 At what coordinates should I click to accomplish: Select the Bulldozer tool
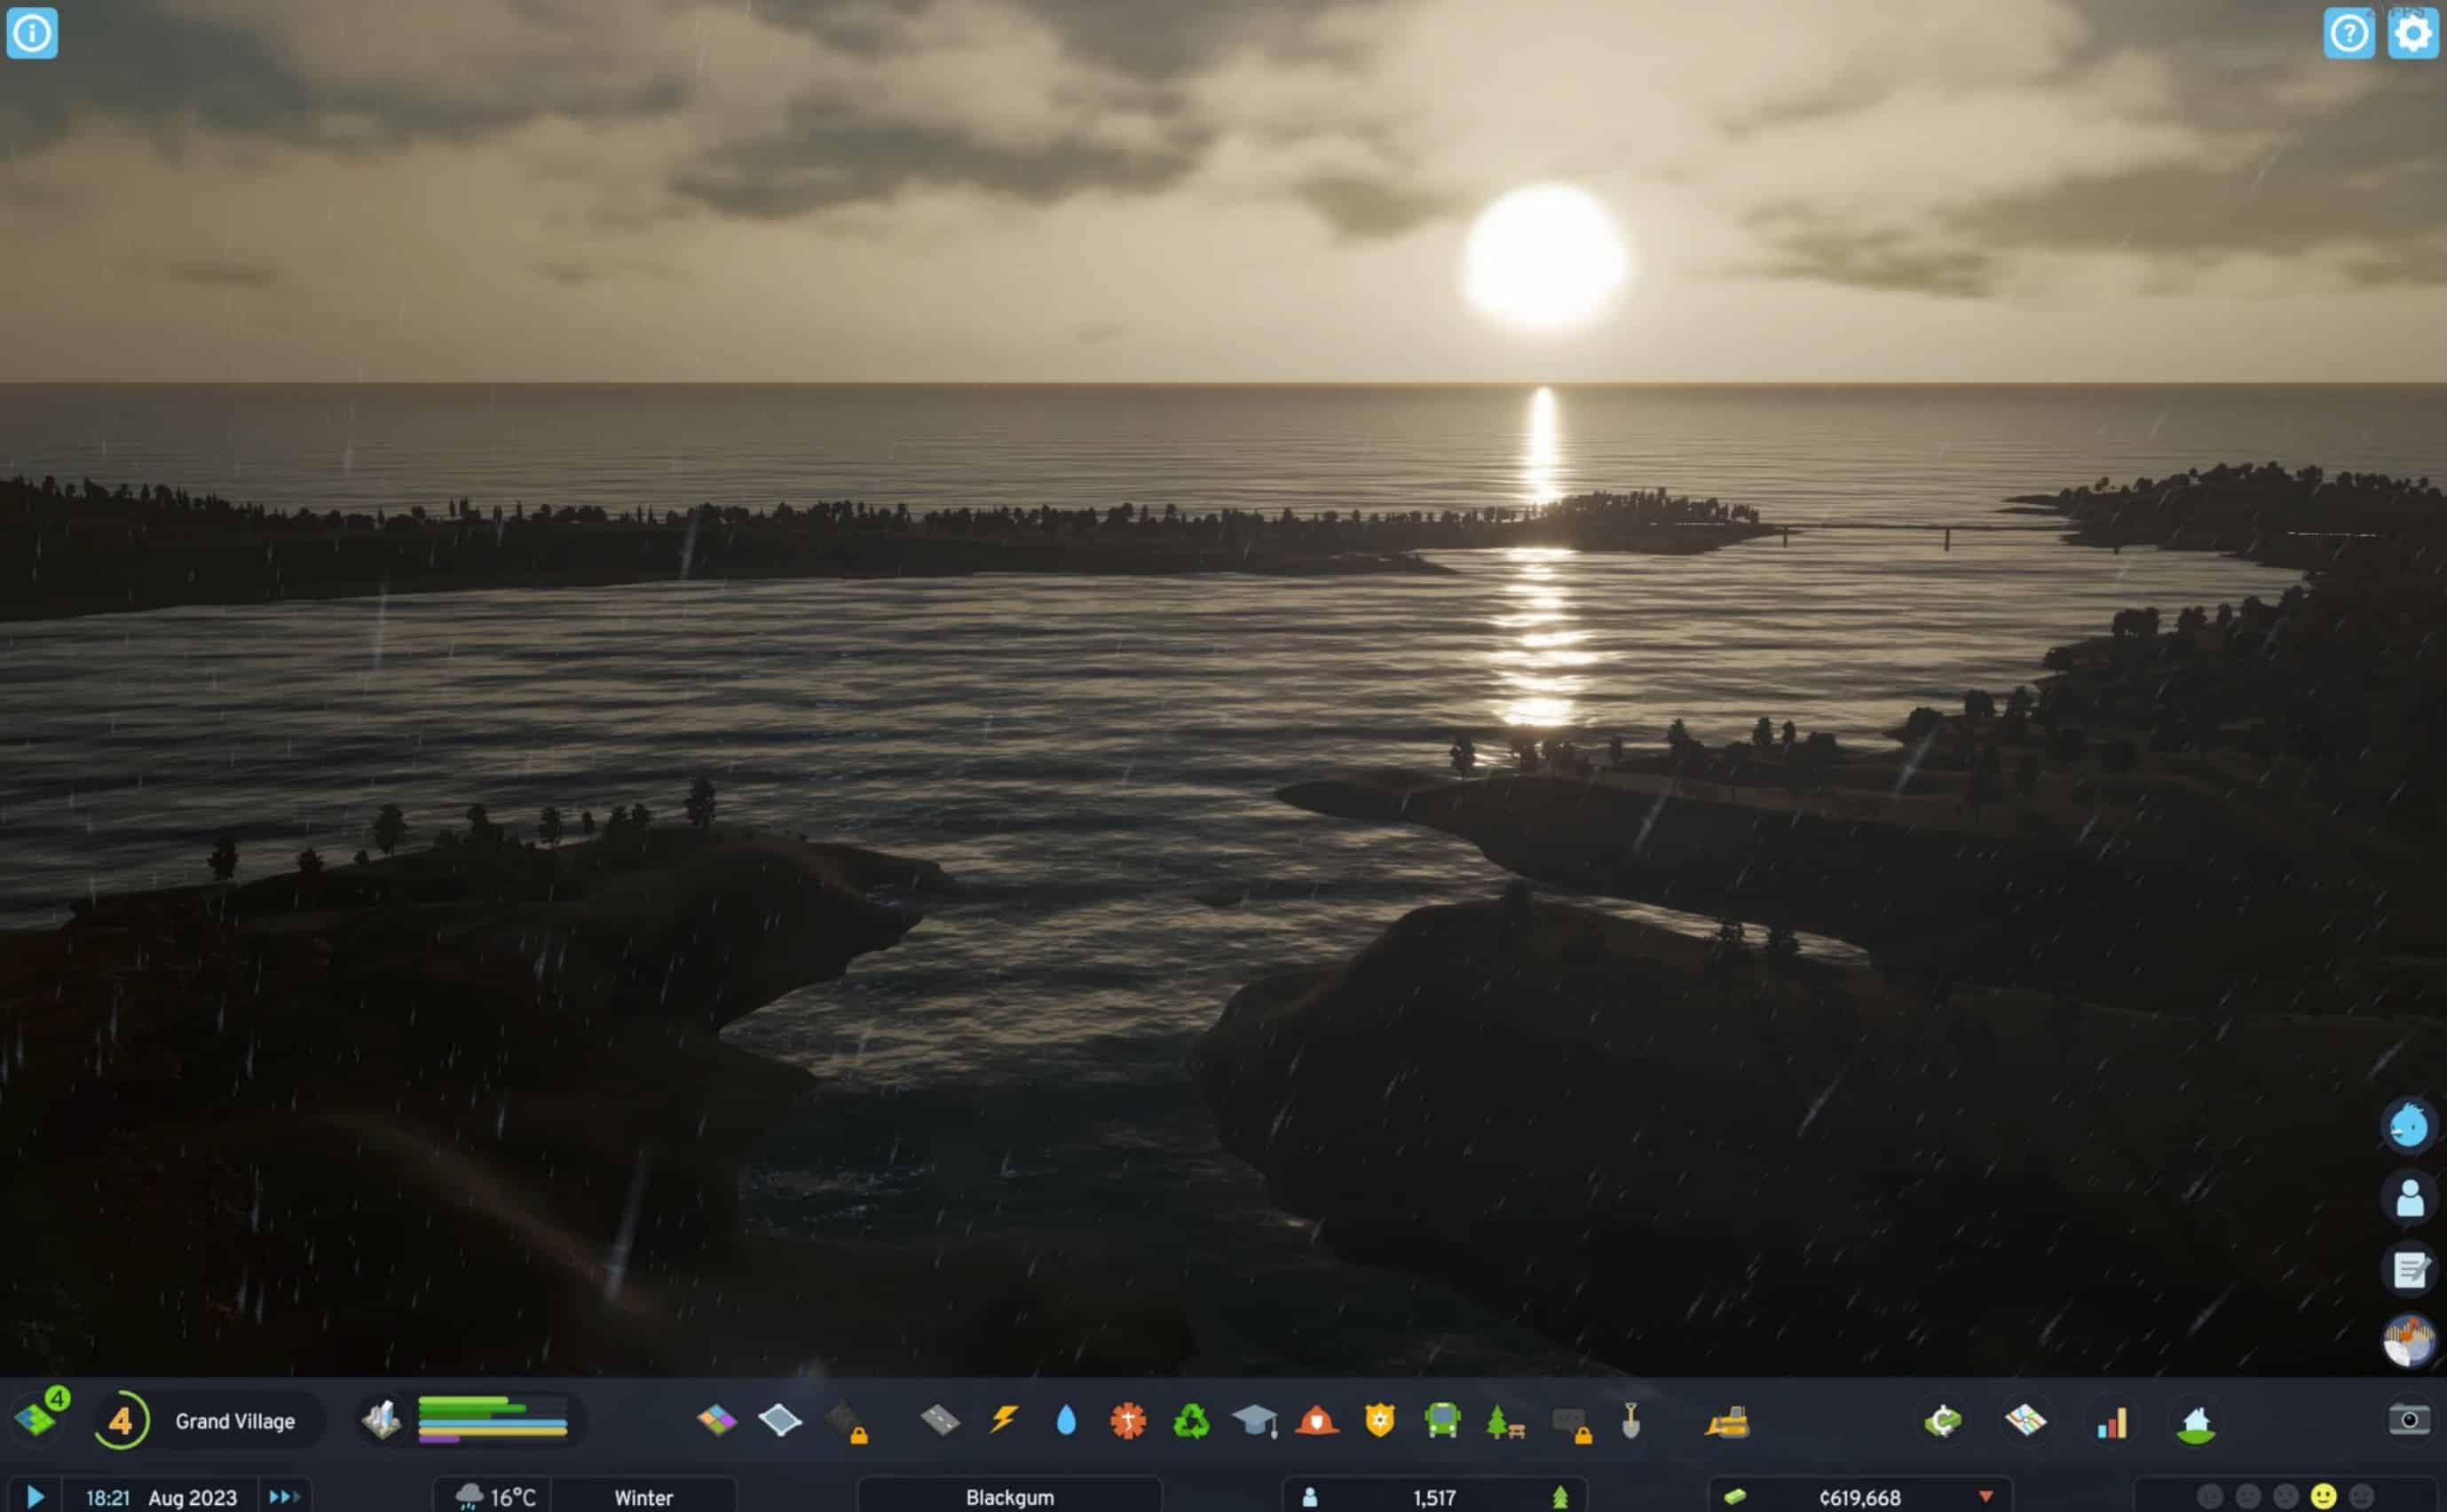pyautogui.click(x=1727, y=1420)
